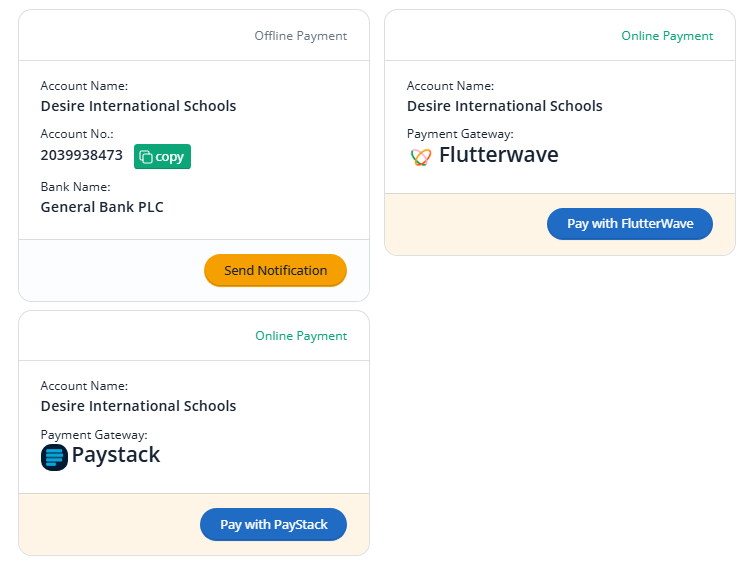Click the Offline Payment card header label
Screen dimensions: 751x571
(300, 36)
